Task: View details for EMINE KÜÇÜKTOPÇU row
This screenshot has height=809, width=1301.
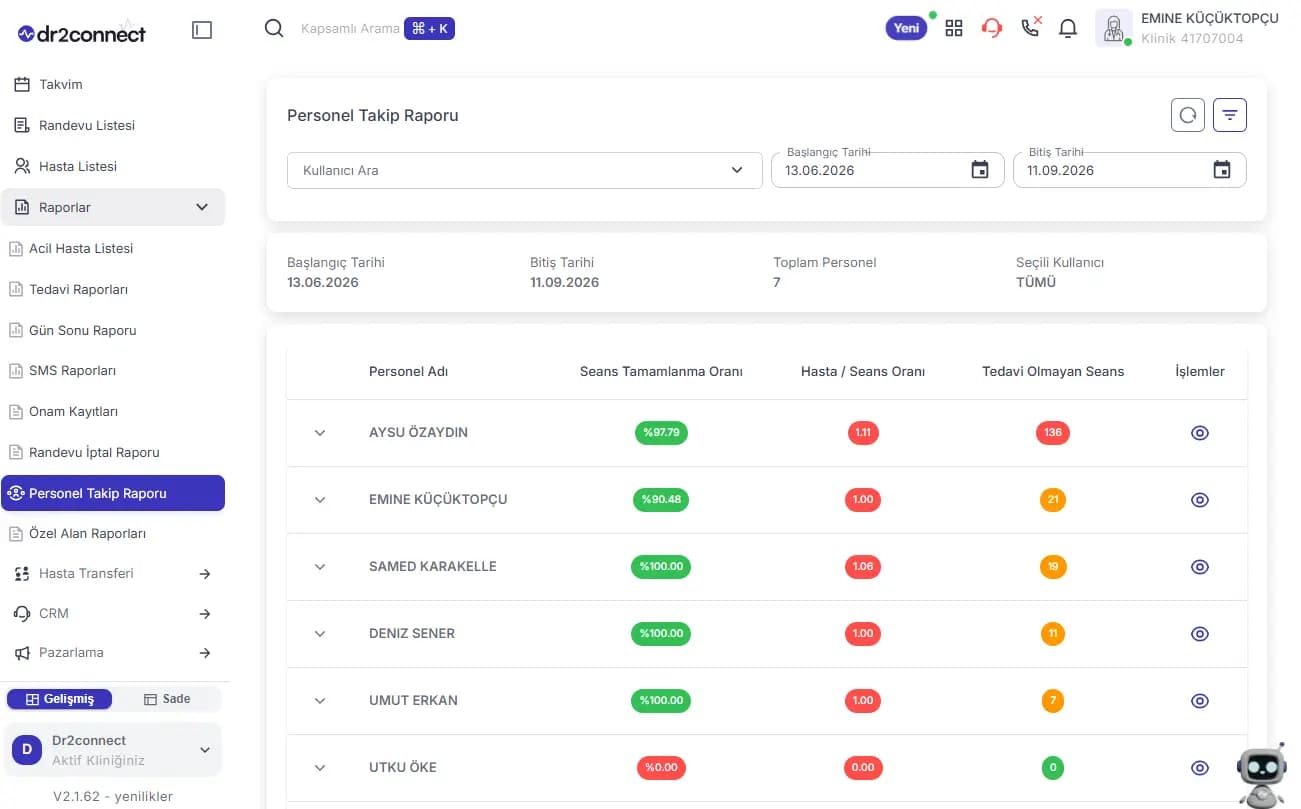Action: tap(1200, 500)
